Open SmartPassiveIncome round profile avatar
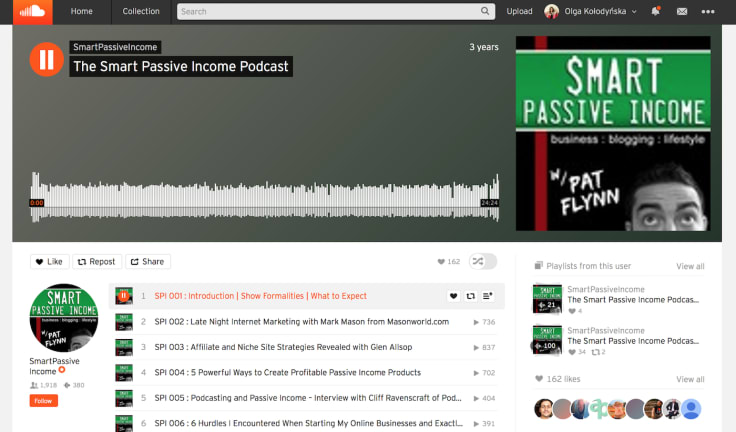Screen dimensions: 736x432 pyautogui.click(x=64, y=317)
